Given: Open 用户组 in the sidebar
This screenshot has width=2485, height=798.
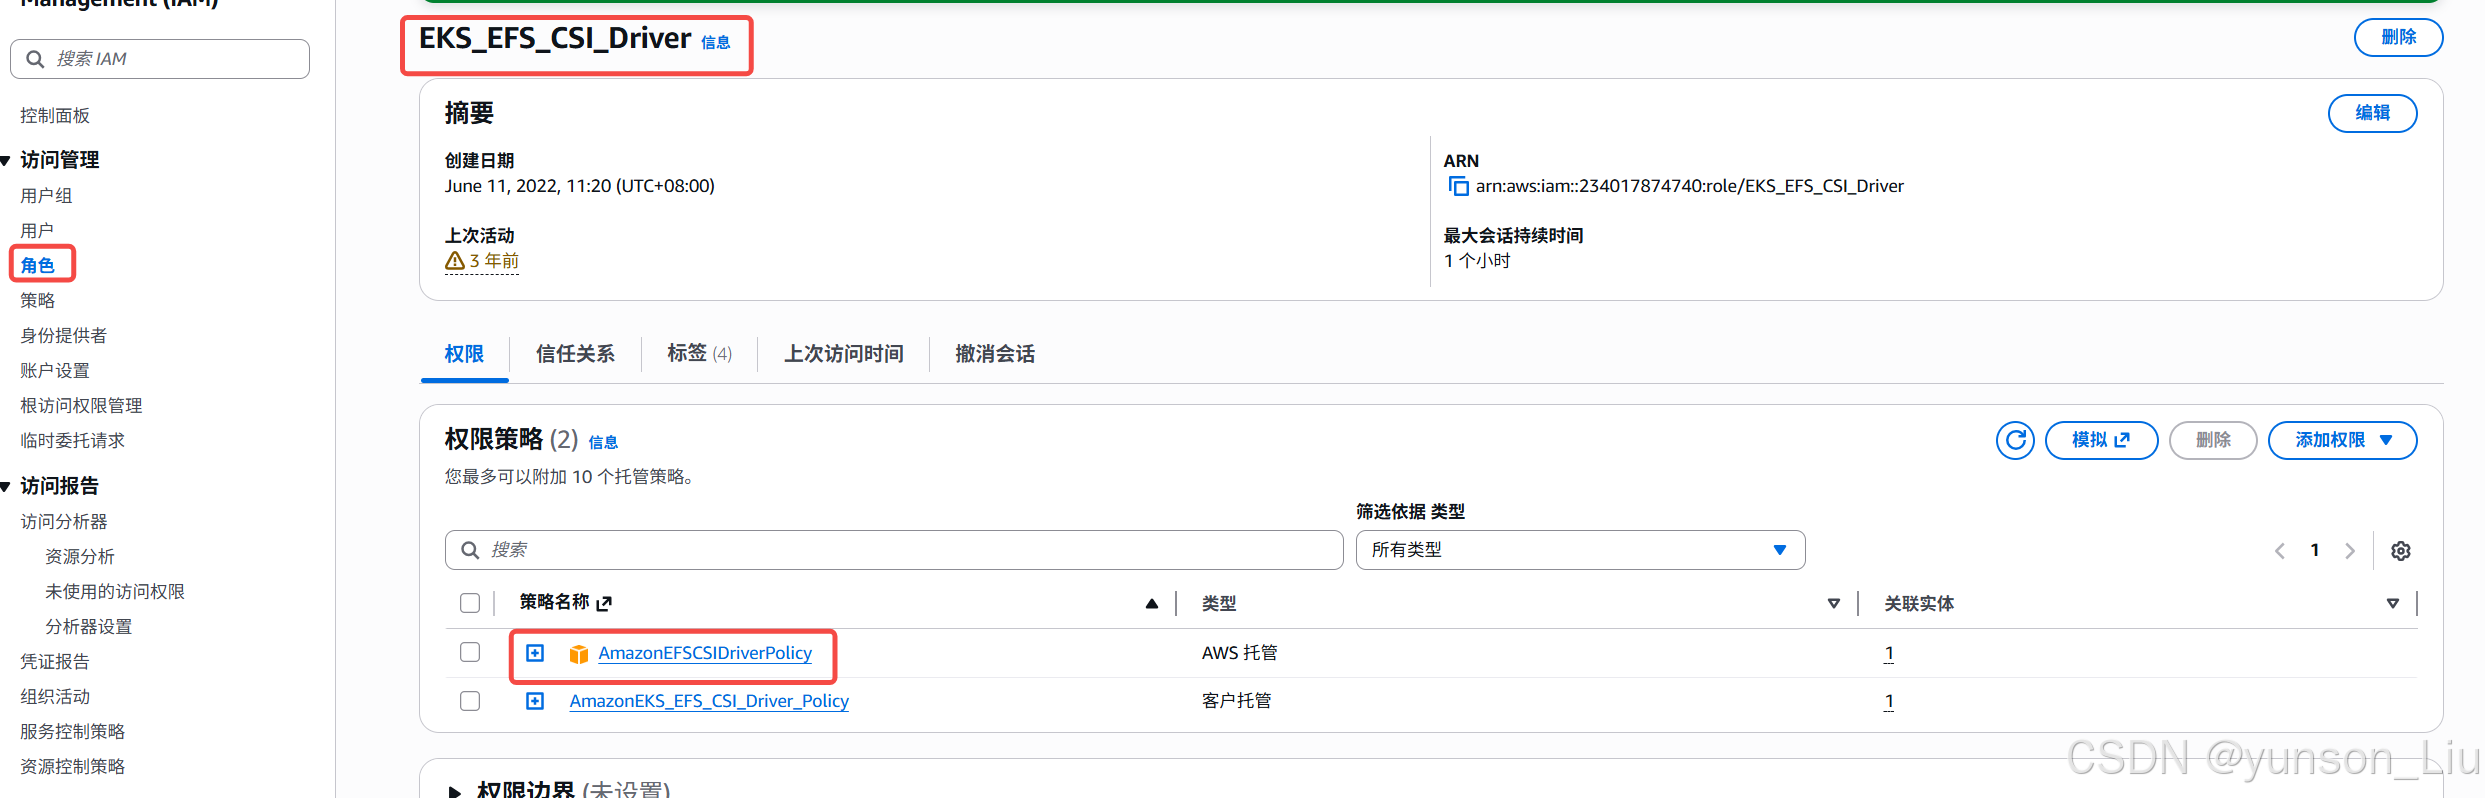Looking at the screenshot, I should click(46, 196).
